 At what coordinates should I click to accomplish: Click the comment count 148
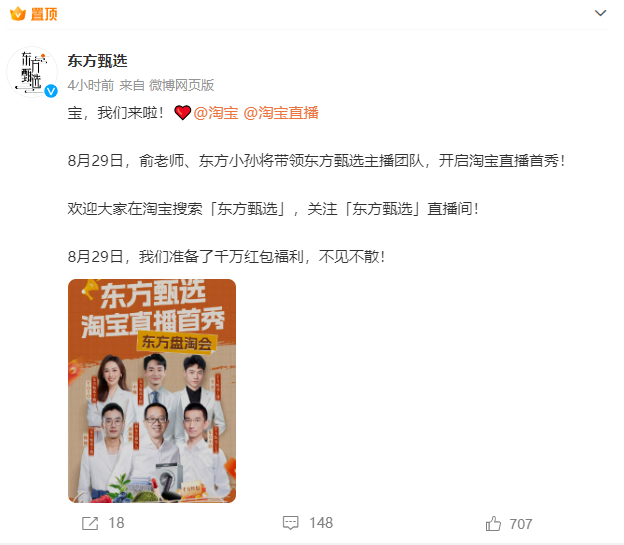(321, 523)
